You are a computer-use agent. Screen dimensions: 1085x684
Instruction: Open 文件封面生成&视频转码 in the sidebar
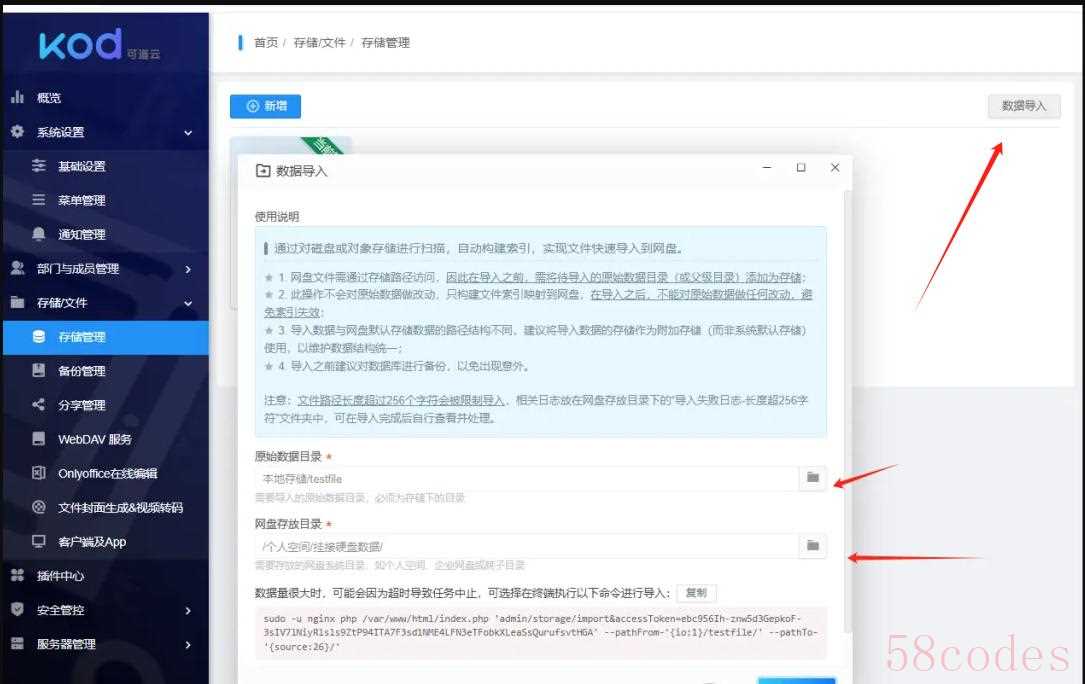coord(105,507)
